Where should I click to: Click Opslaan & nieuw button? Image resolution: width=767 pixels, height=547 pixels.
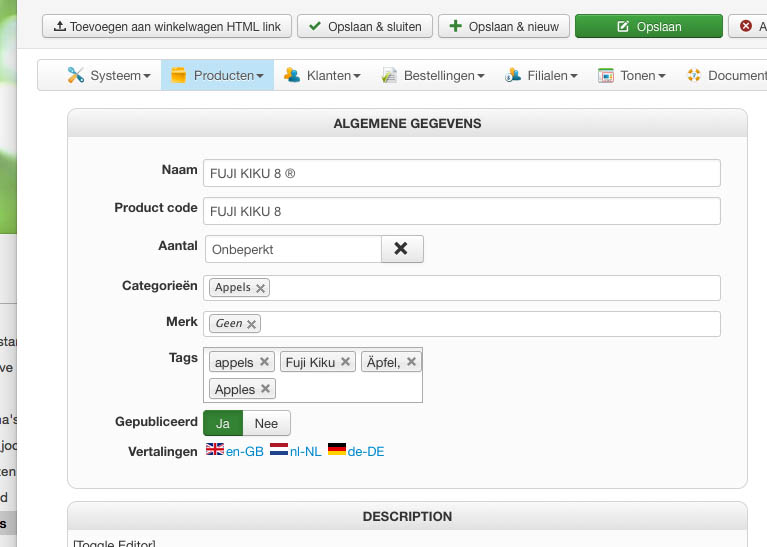coord(504,26)
